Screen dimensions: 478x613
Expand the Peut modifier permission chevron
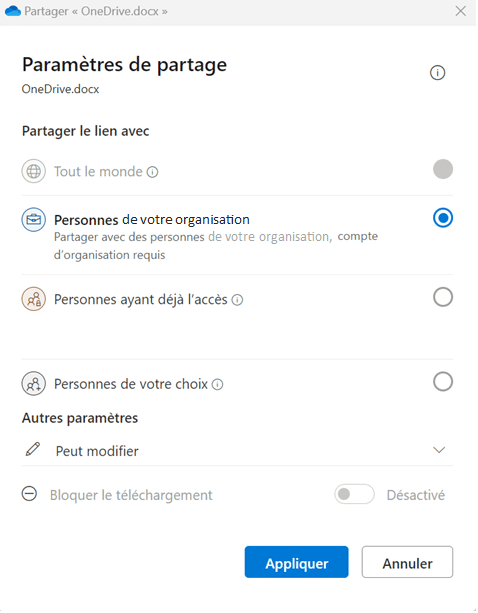pyautogui.click(x=439, y=450)
